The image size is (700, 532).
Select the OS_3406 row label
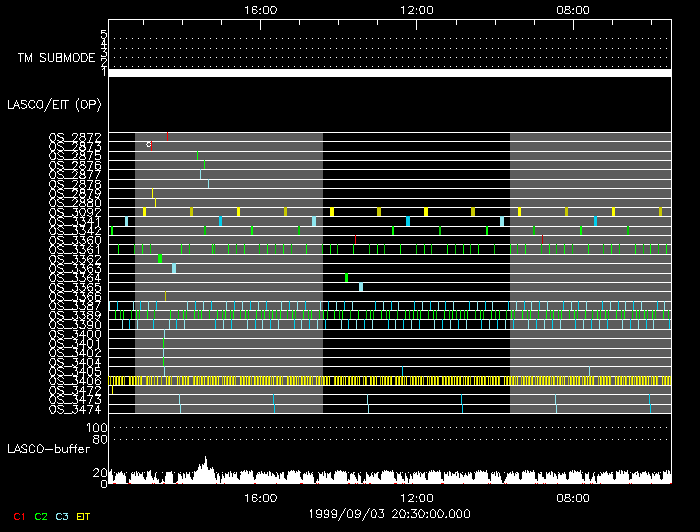tap(75, 381)
